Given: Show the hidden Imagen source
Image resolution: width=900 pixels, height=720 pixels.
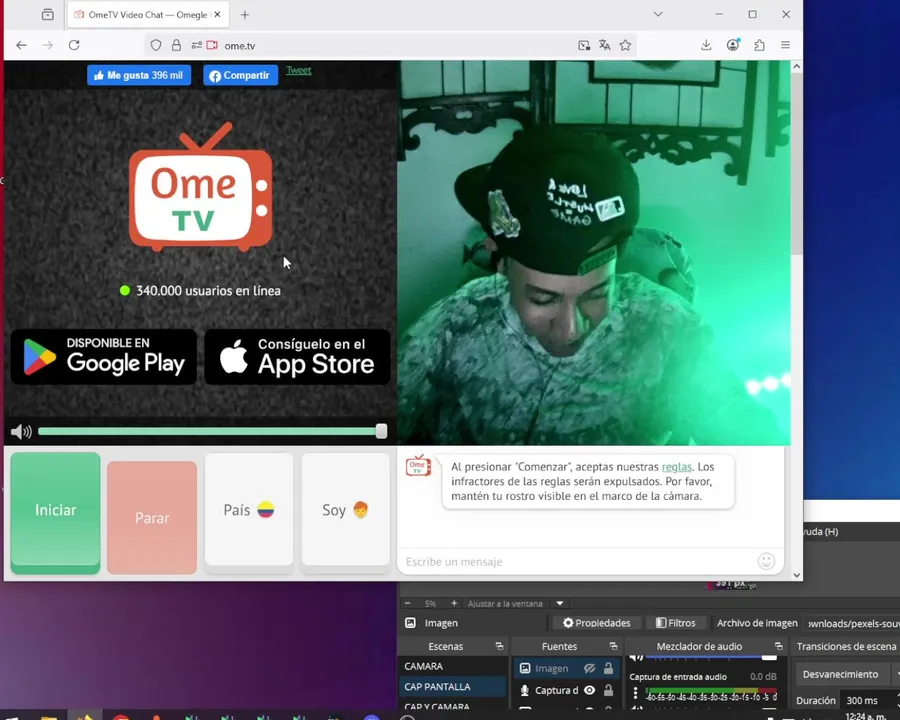Looking at the screenshot, I should [589, 668].
